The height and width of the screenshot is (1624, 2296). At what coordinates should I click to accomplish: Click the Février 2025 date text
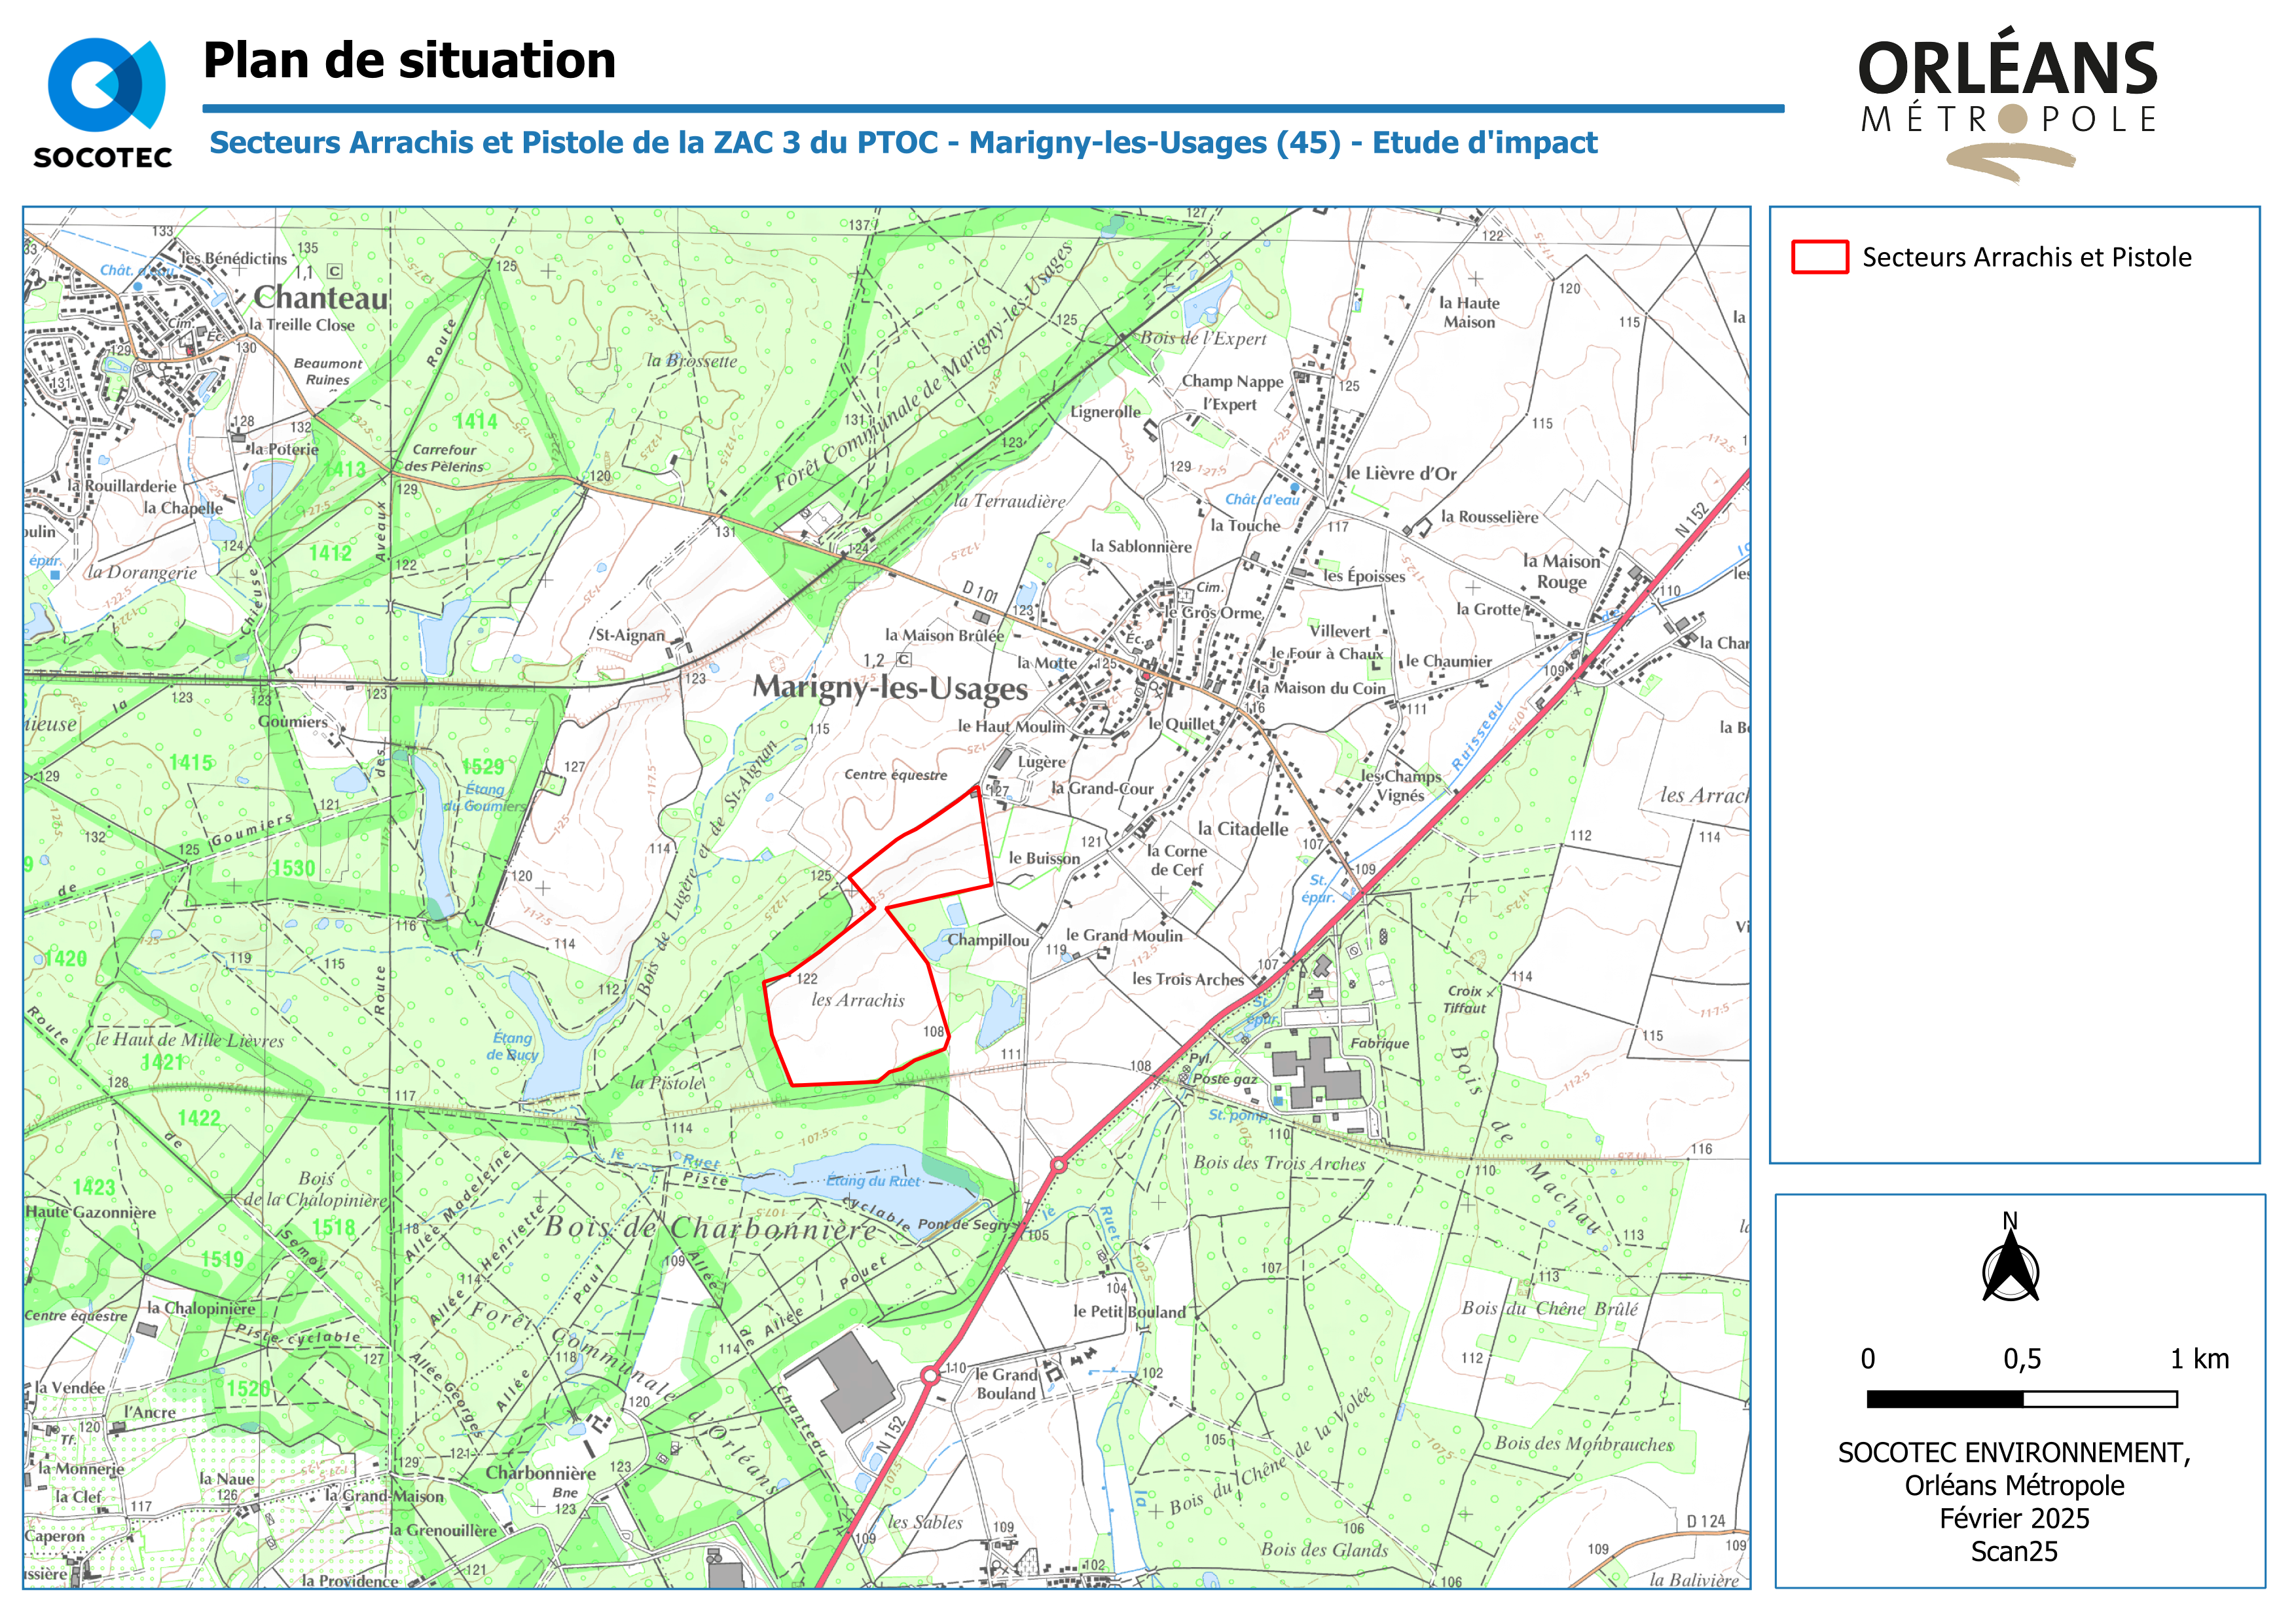(2014, 1518)
